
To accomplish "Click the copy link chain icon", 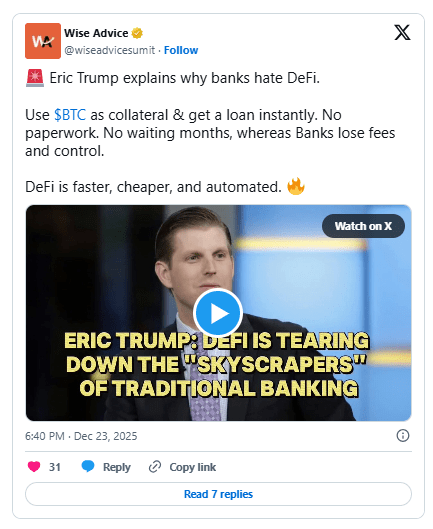I will (155, 467).
